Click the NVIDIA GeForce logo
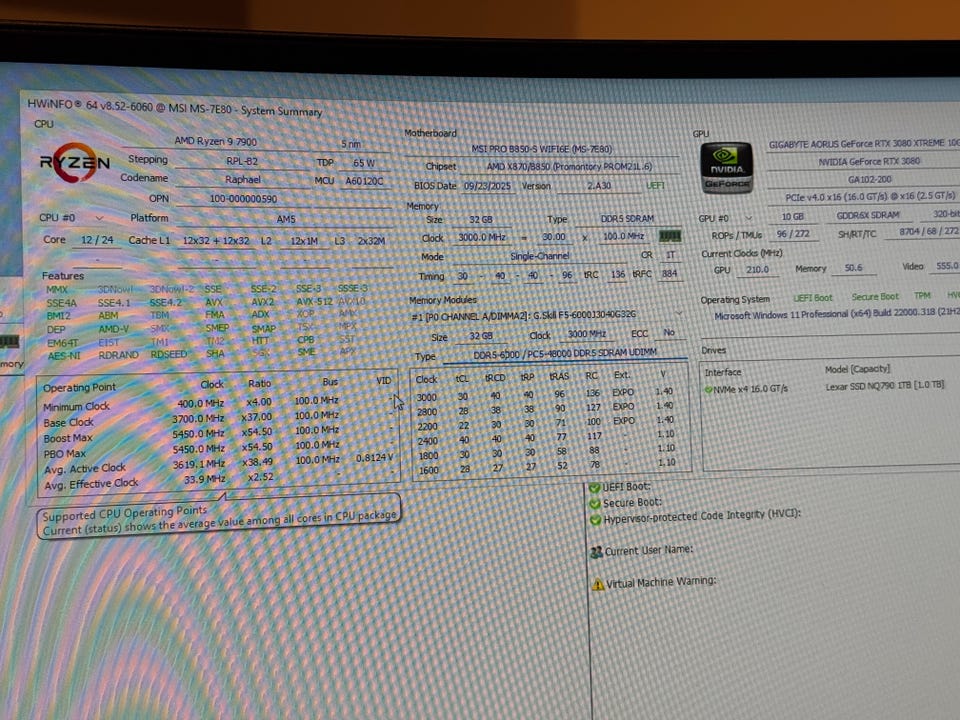The width and height of the screenshot is (960, 720). click(x=726, y=168)
